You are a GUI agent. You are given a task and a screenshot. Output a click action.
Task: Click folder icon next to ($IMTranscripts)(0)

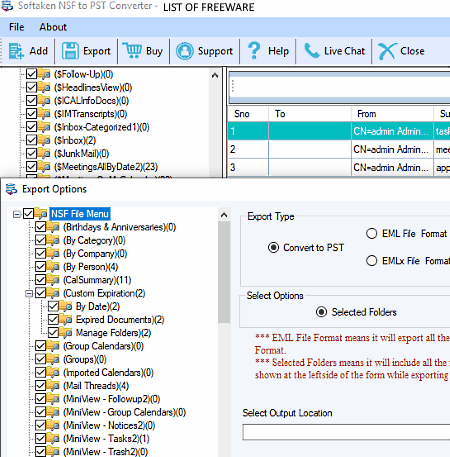click(x=44, y=114)
